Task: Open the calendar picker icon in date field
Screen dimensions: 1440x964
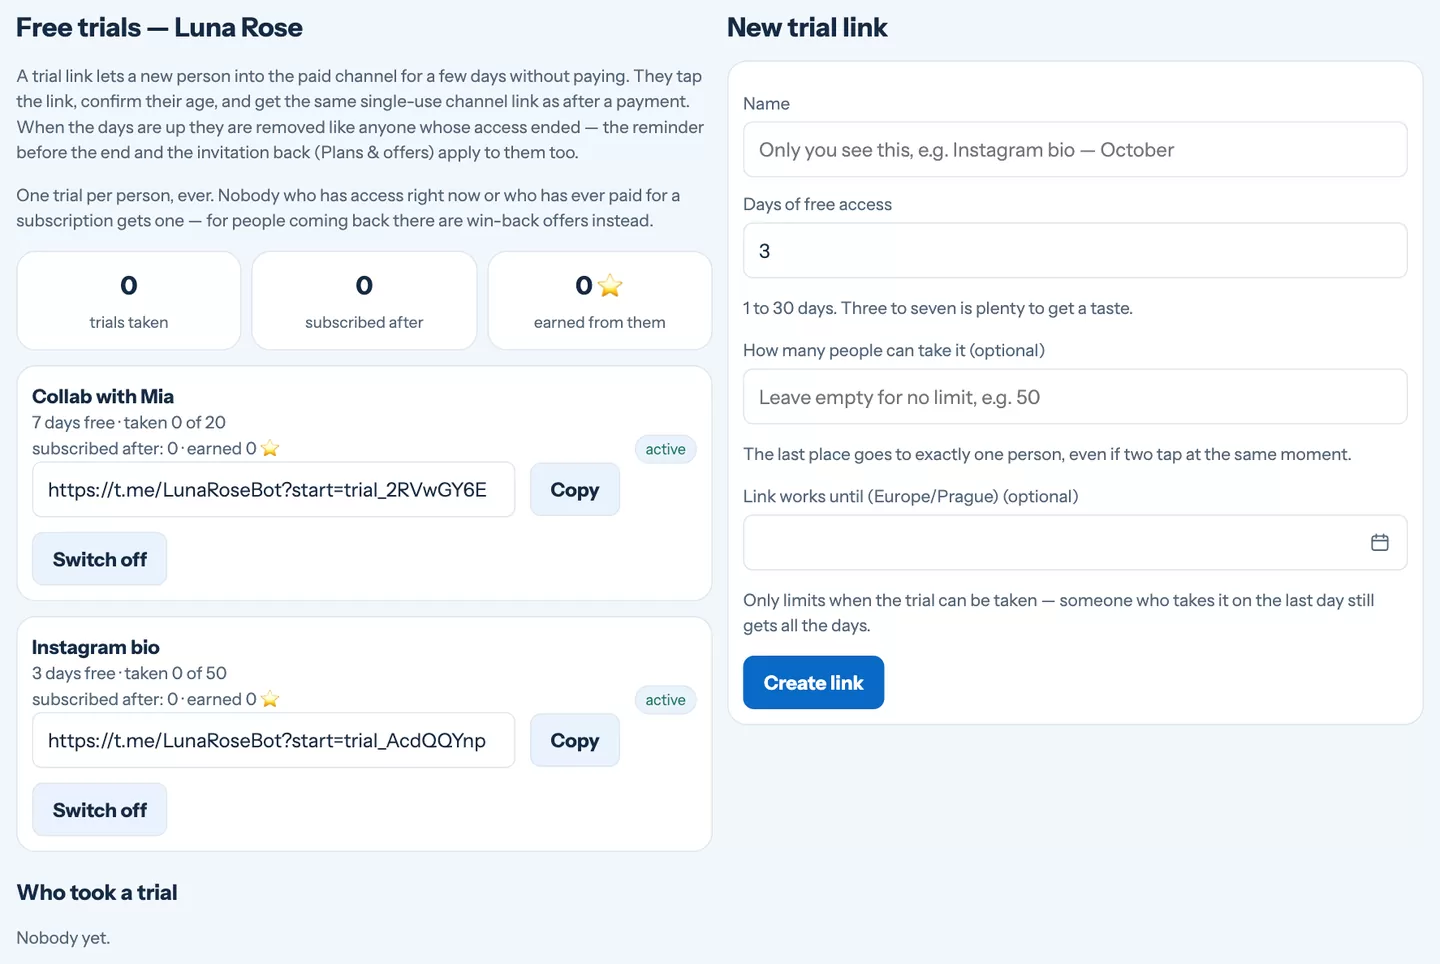Action: tap(1379, 542)
